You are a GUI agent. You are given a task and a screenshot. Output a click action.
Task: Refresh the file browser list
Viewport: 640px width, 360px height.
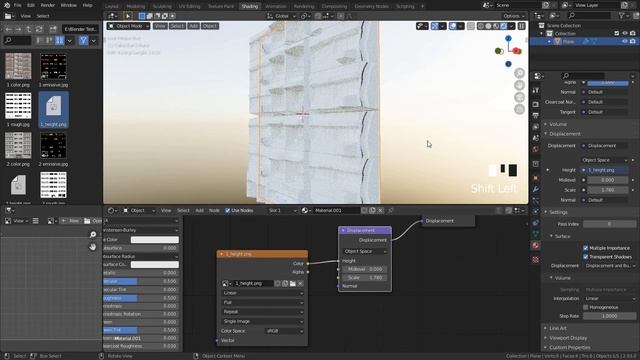39,29
